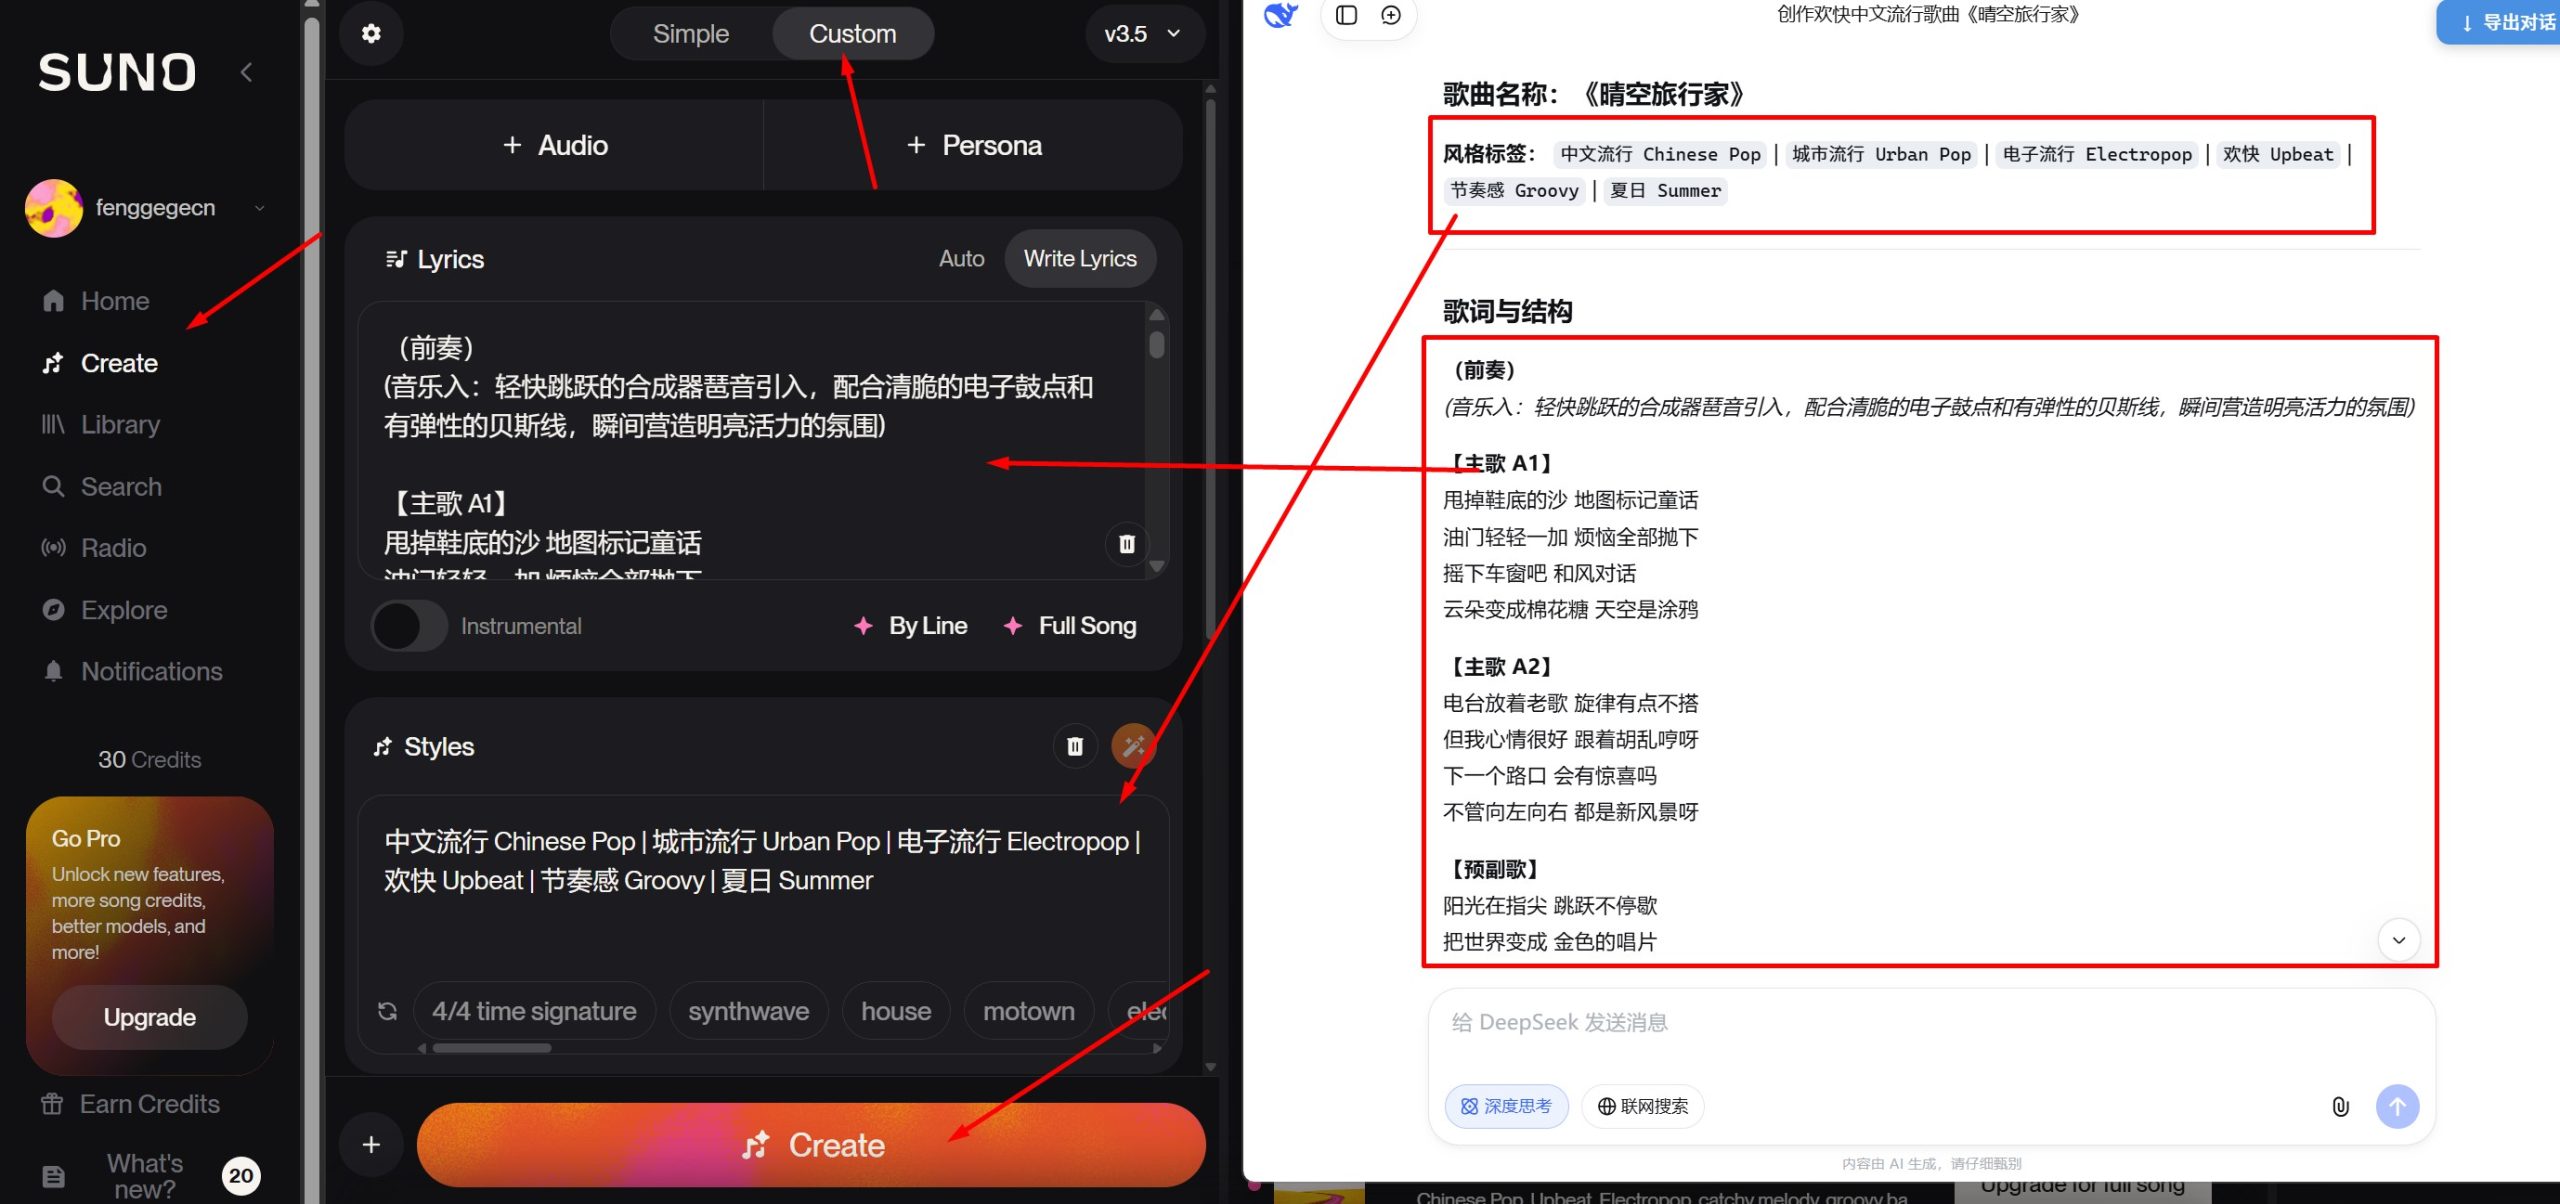Open Earn Credits link
Image resolution: width=2560 pixels, height=1204 pixels.
(130, 1104)
